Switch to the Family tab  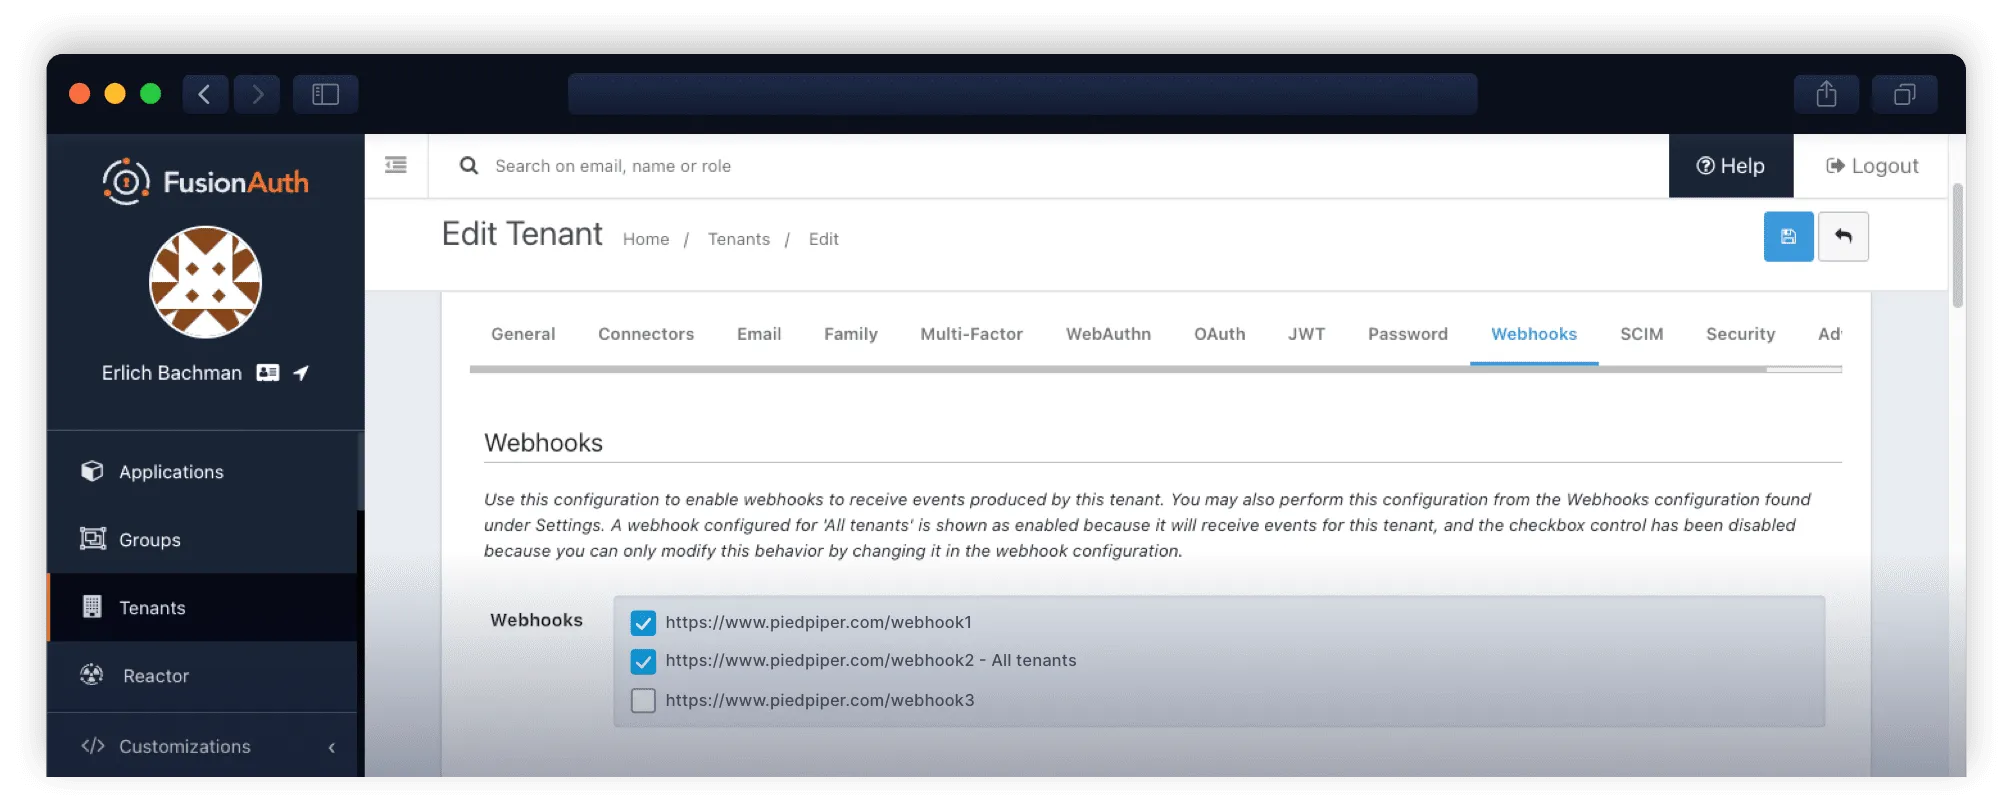click(851, 334)
